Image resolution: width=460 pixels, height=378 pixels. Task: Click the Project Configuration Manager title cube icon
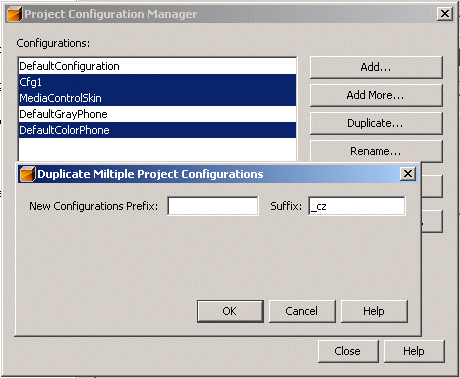point(15,14)
